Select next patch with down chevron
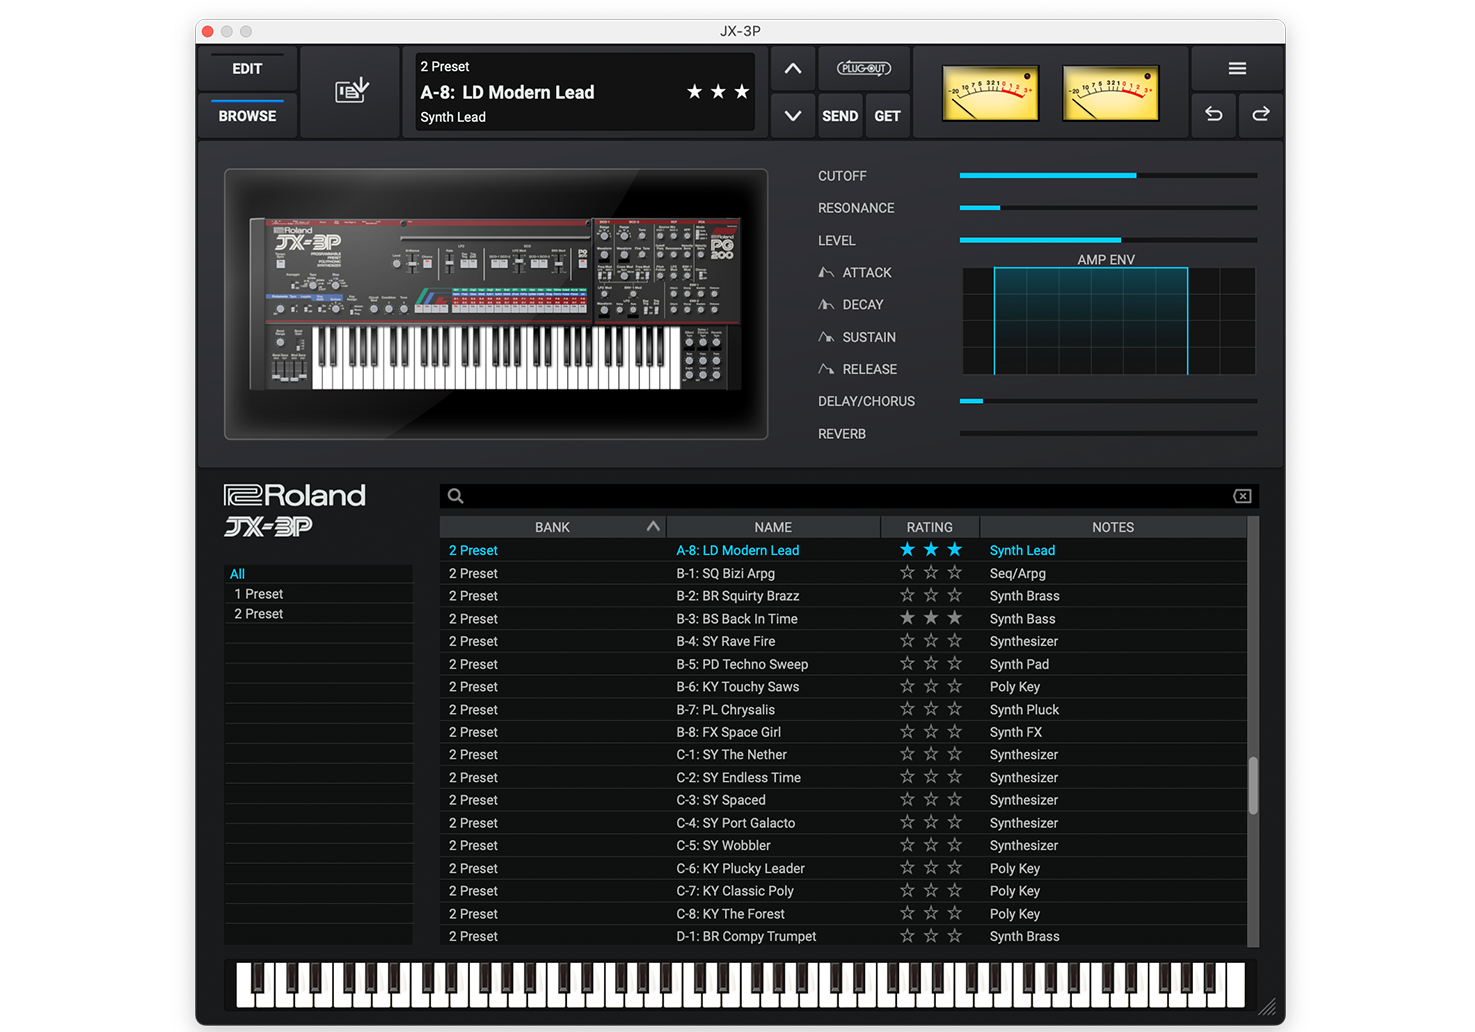This screenshot has width=1475, height=1032. (793, 116)
